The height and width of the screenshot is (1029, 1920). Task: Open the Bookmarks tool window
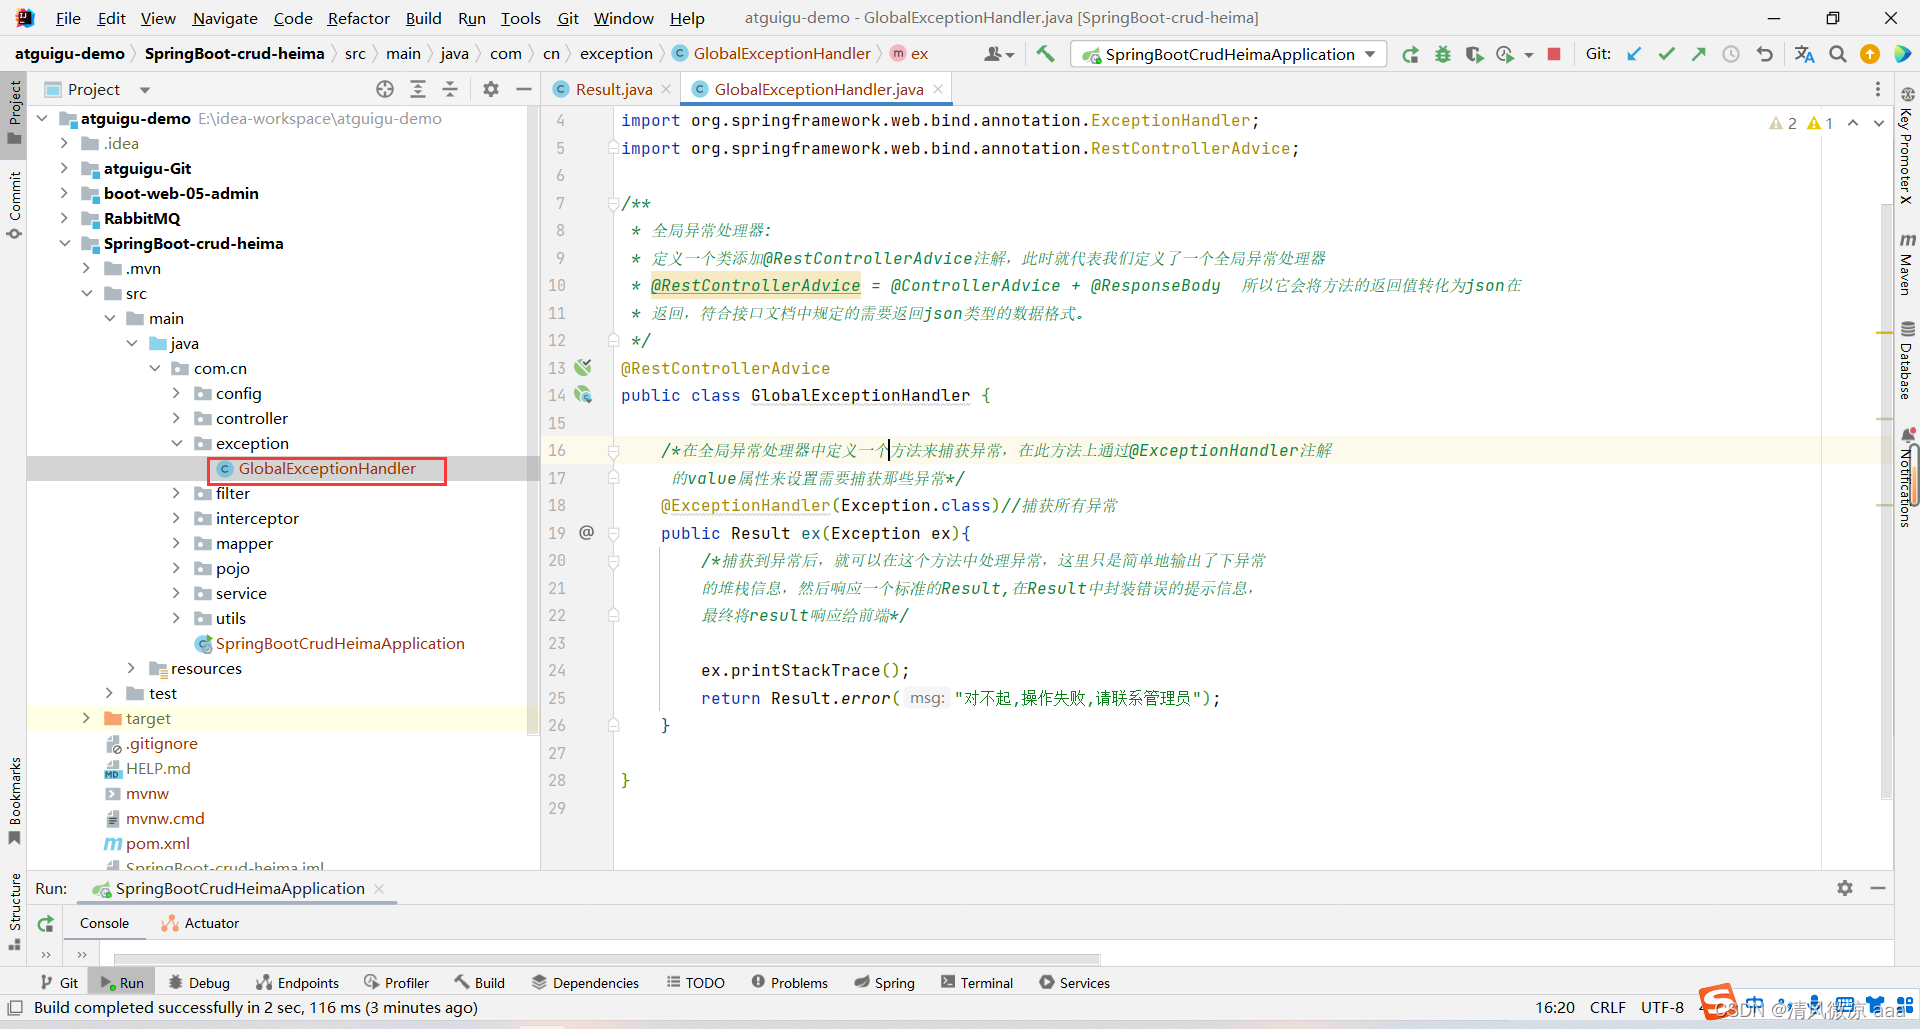[14, 800]
